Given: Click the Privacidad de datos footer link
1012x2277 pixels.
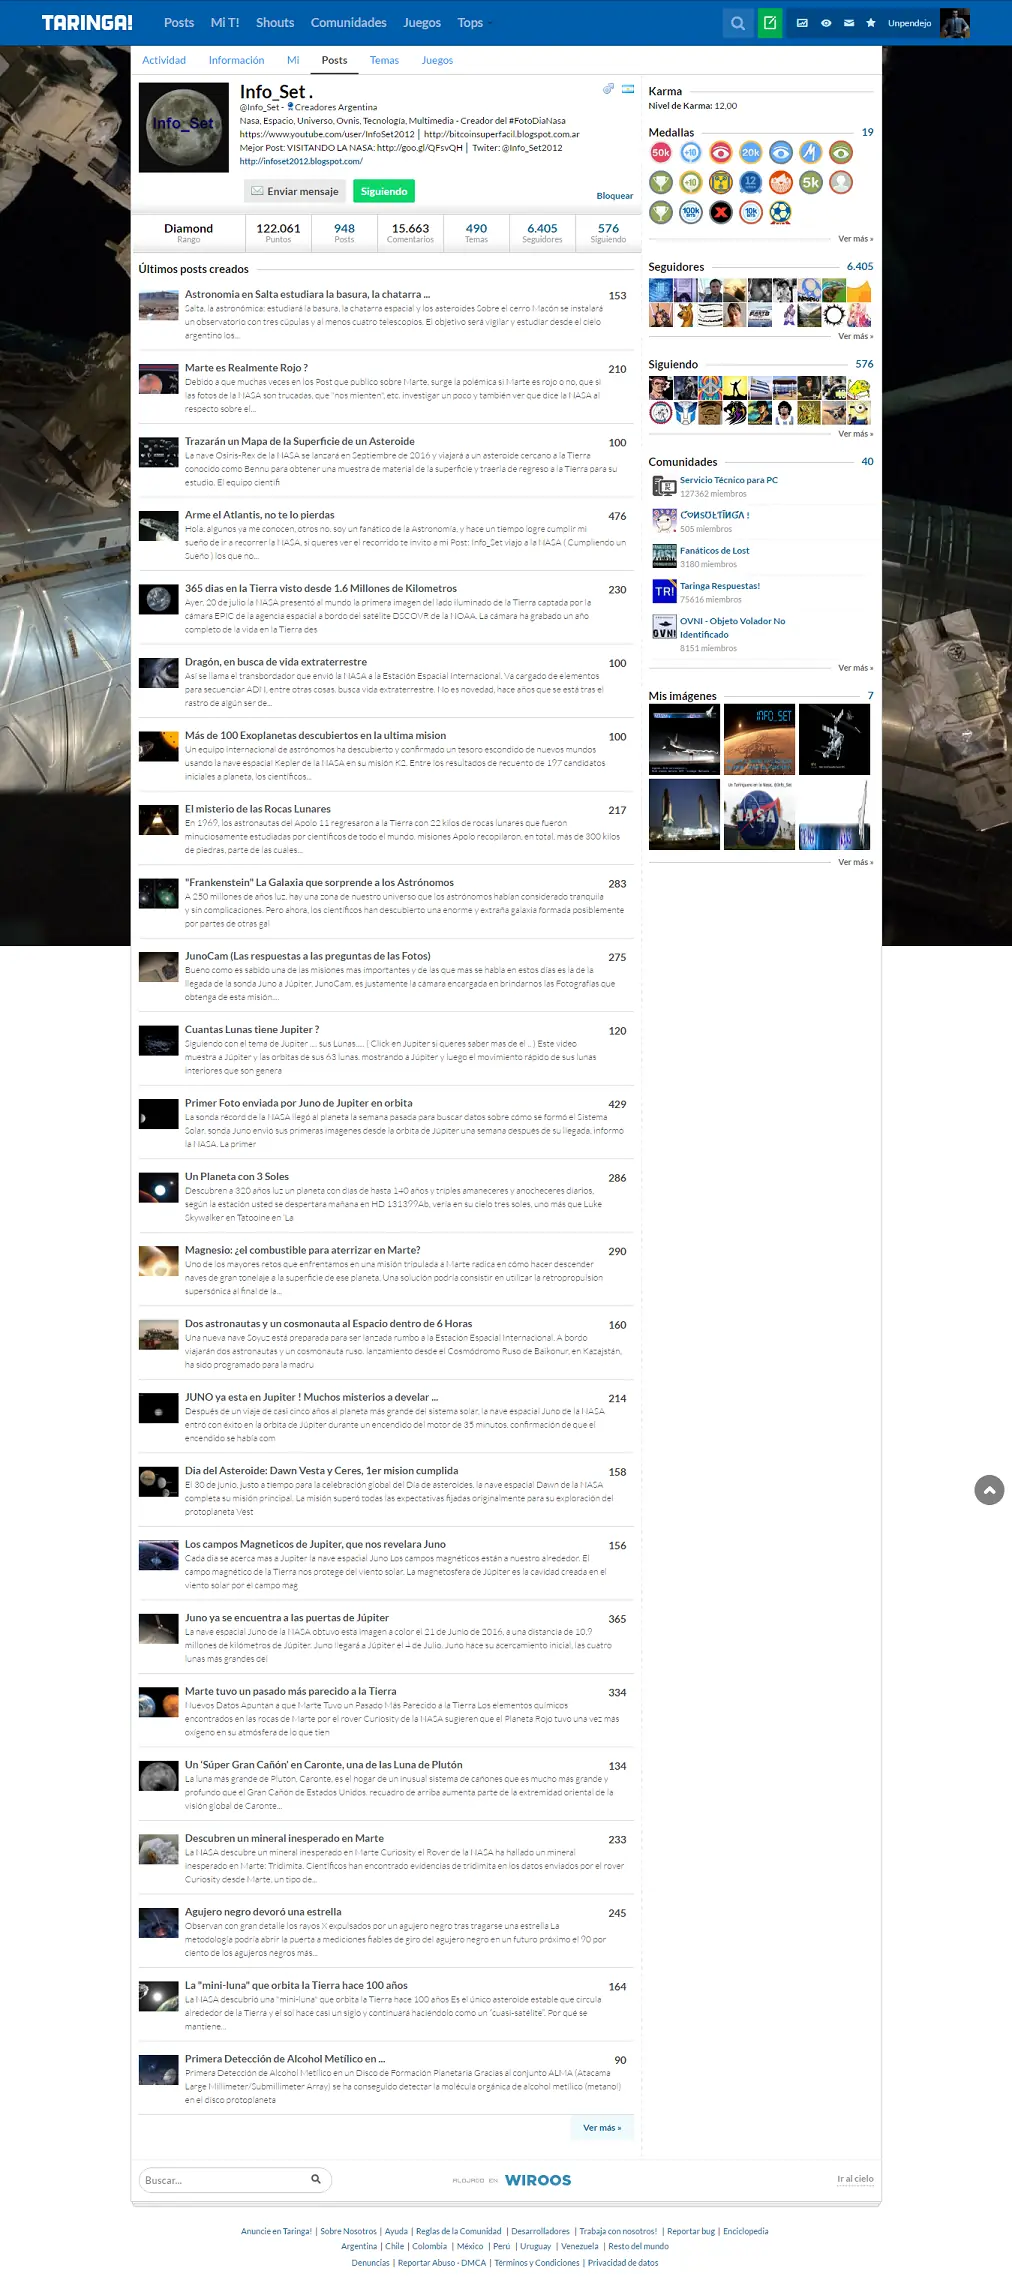Looking at the screenshot, I should coord(623,2263).
